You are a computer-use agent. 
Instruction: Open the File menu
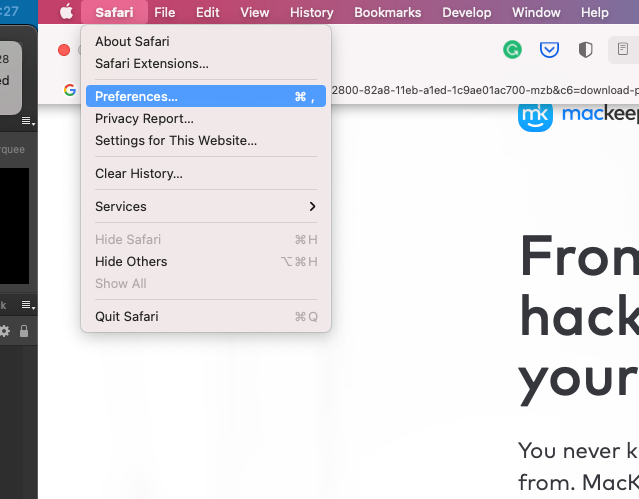(x=165, y=12)
